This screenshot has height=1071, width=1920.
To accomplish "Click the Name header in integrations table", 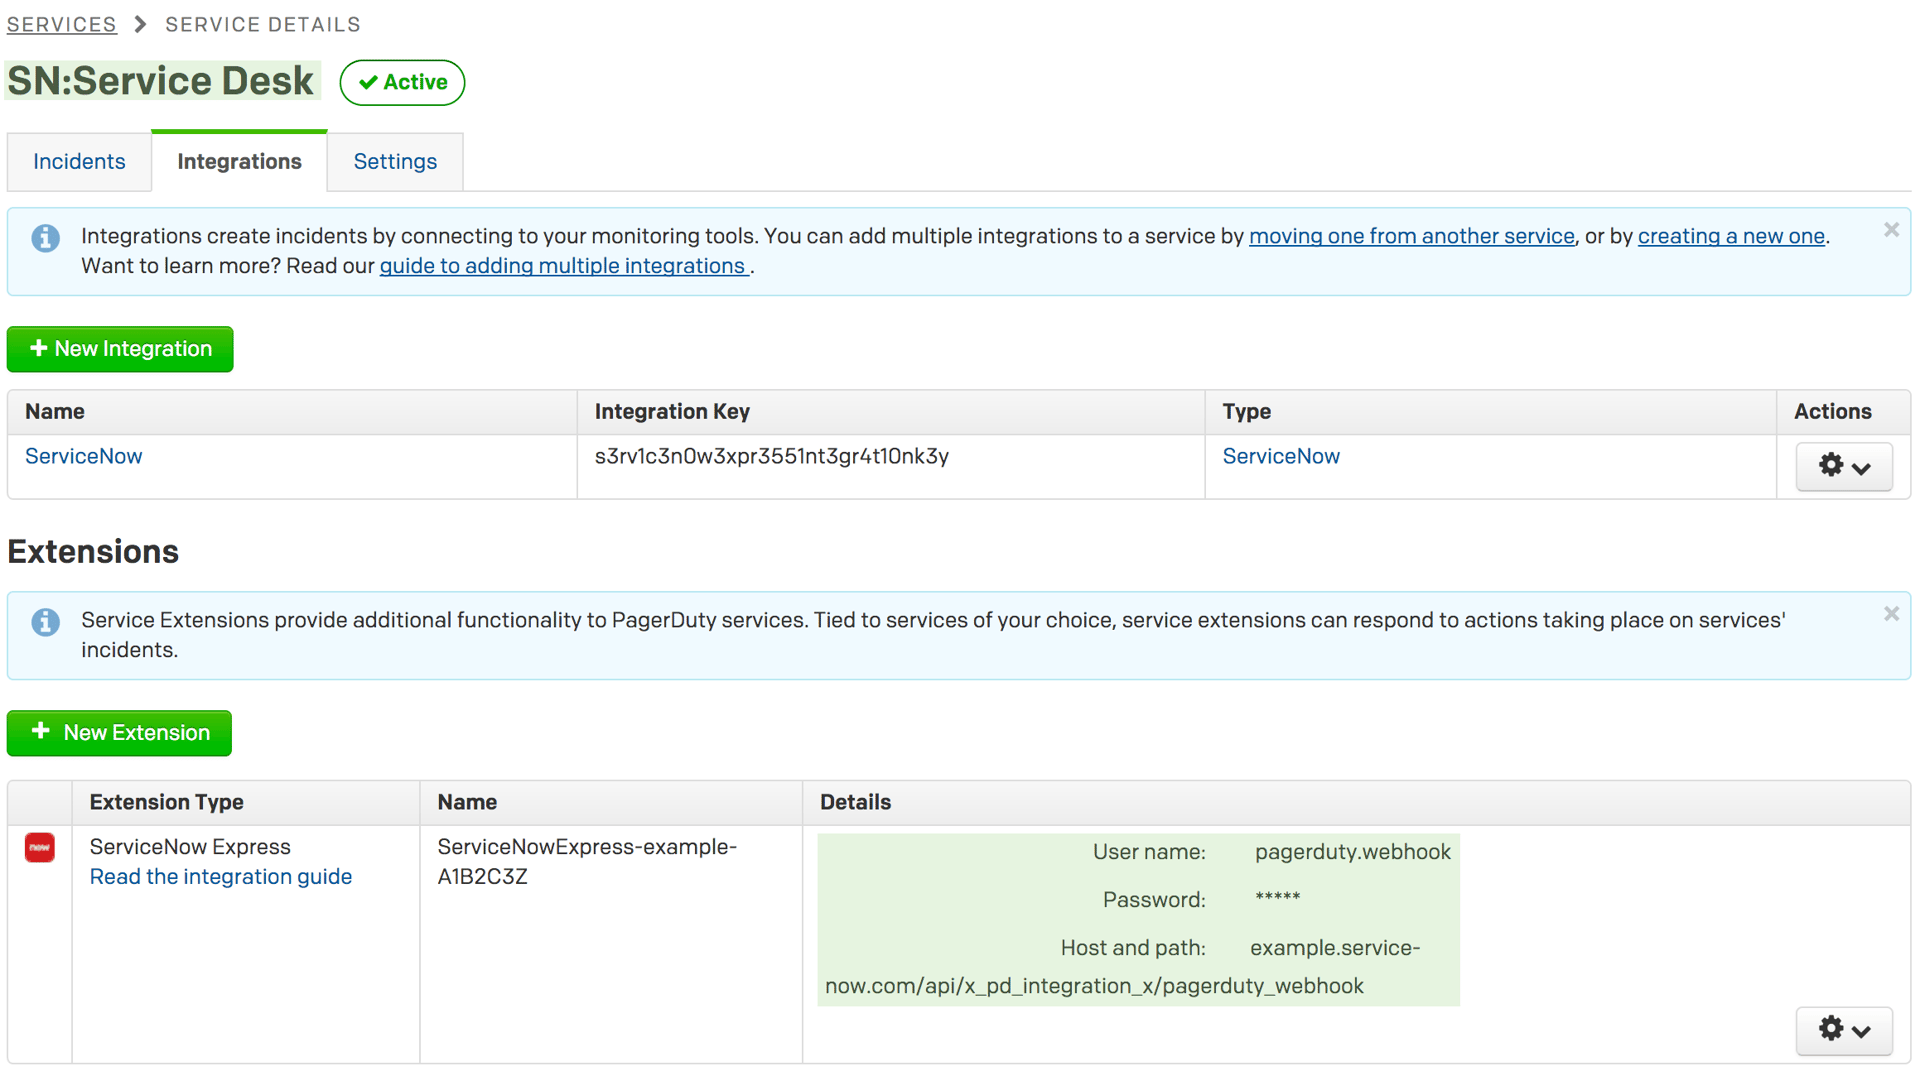I will [55, 411].
